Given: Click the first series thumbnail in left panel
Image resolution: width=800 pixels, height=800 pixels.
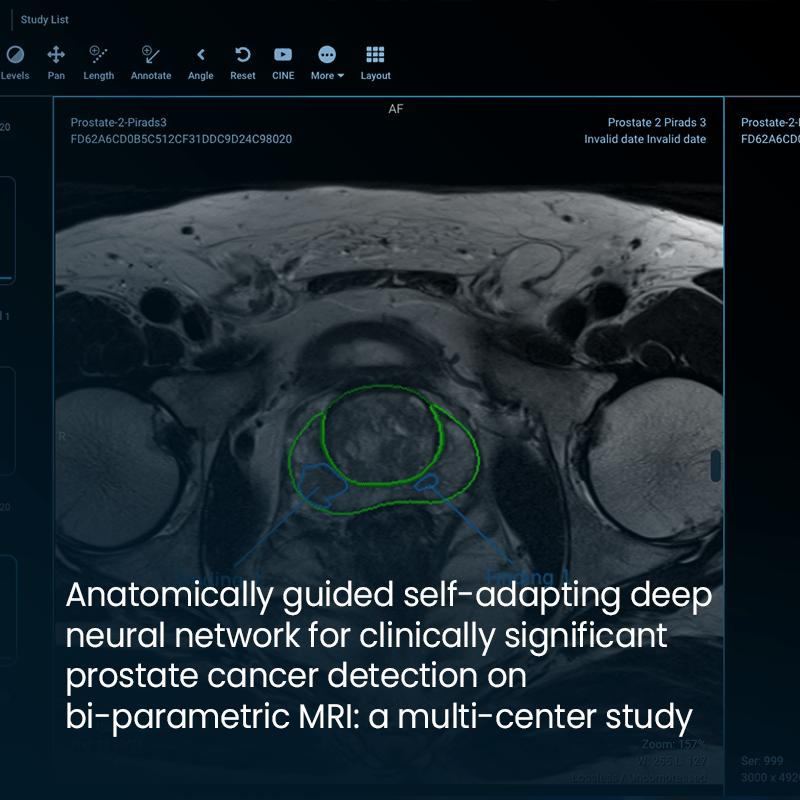Looking at the screenshot, I should (8, 230).
